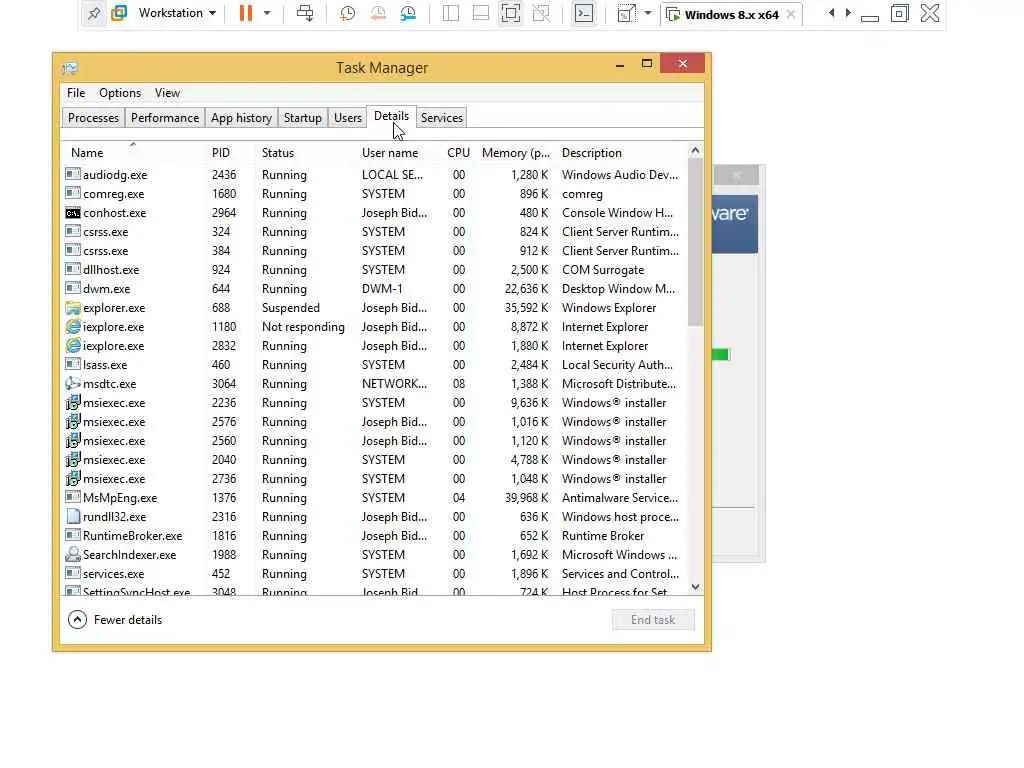Sort by the Status column header
Screen dimensions: 1024x768
278,153
